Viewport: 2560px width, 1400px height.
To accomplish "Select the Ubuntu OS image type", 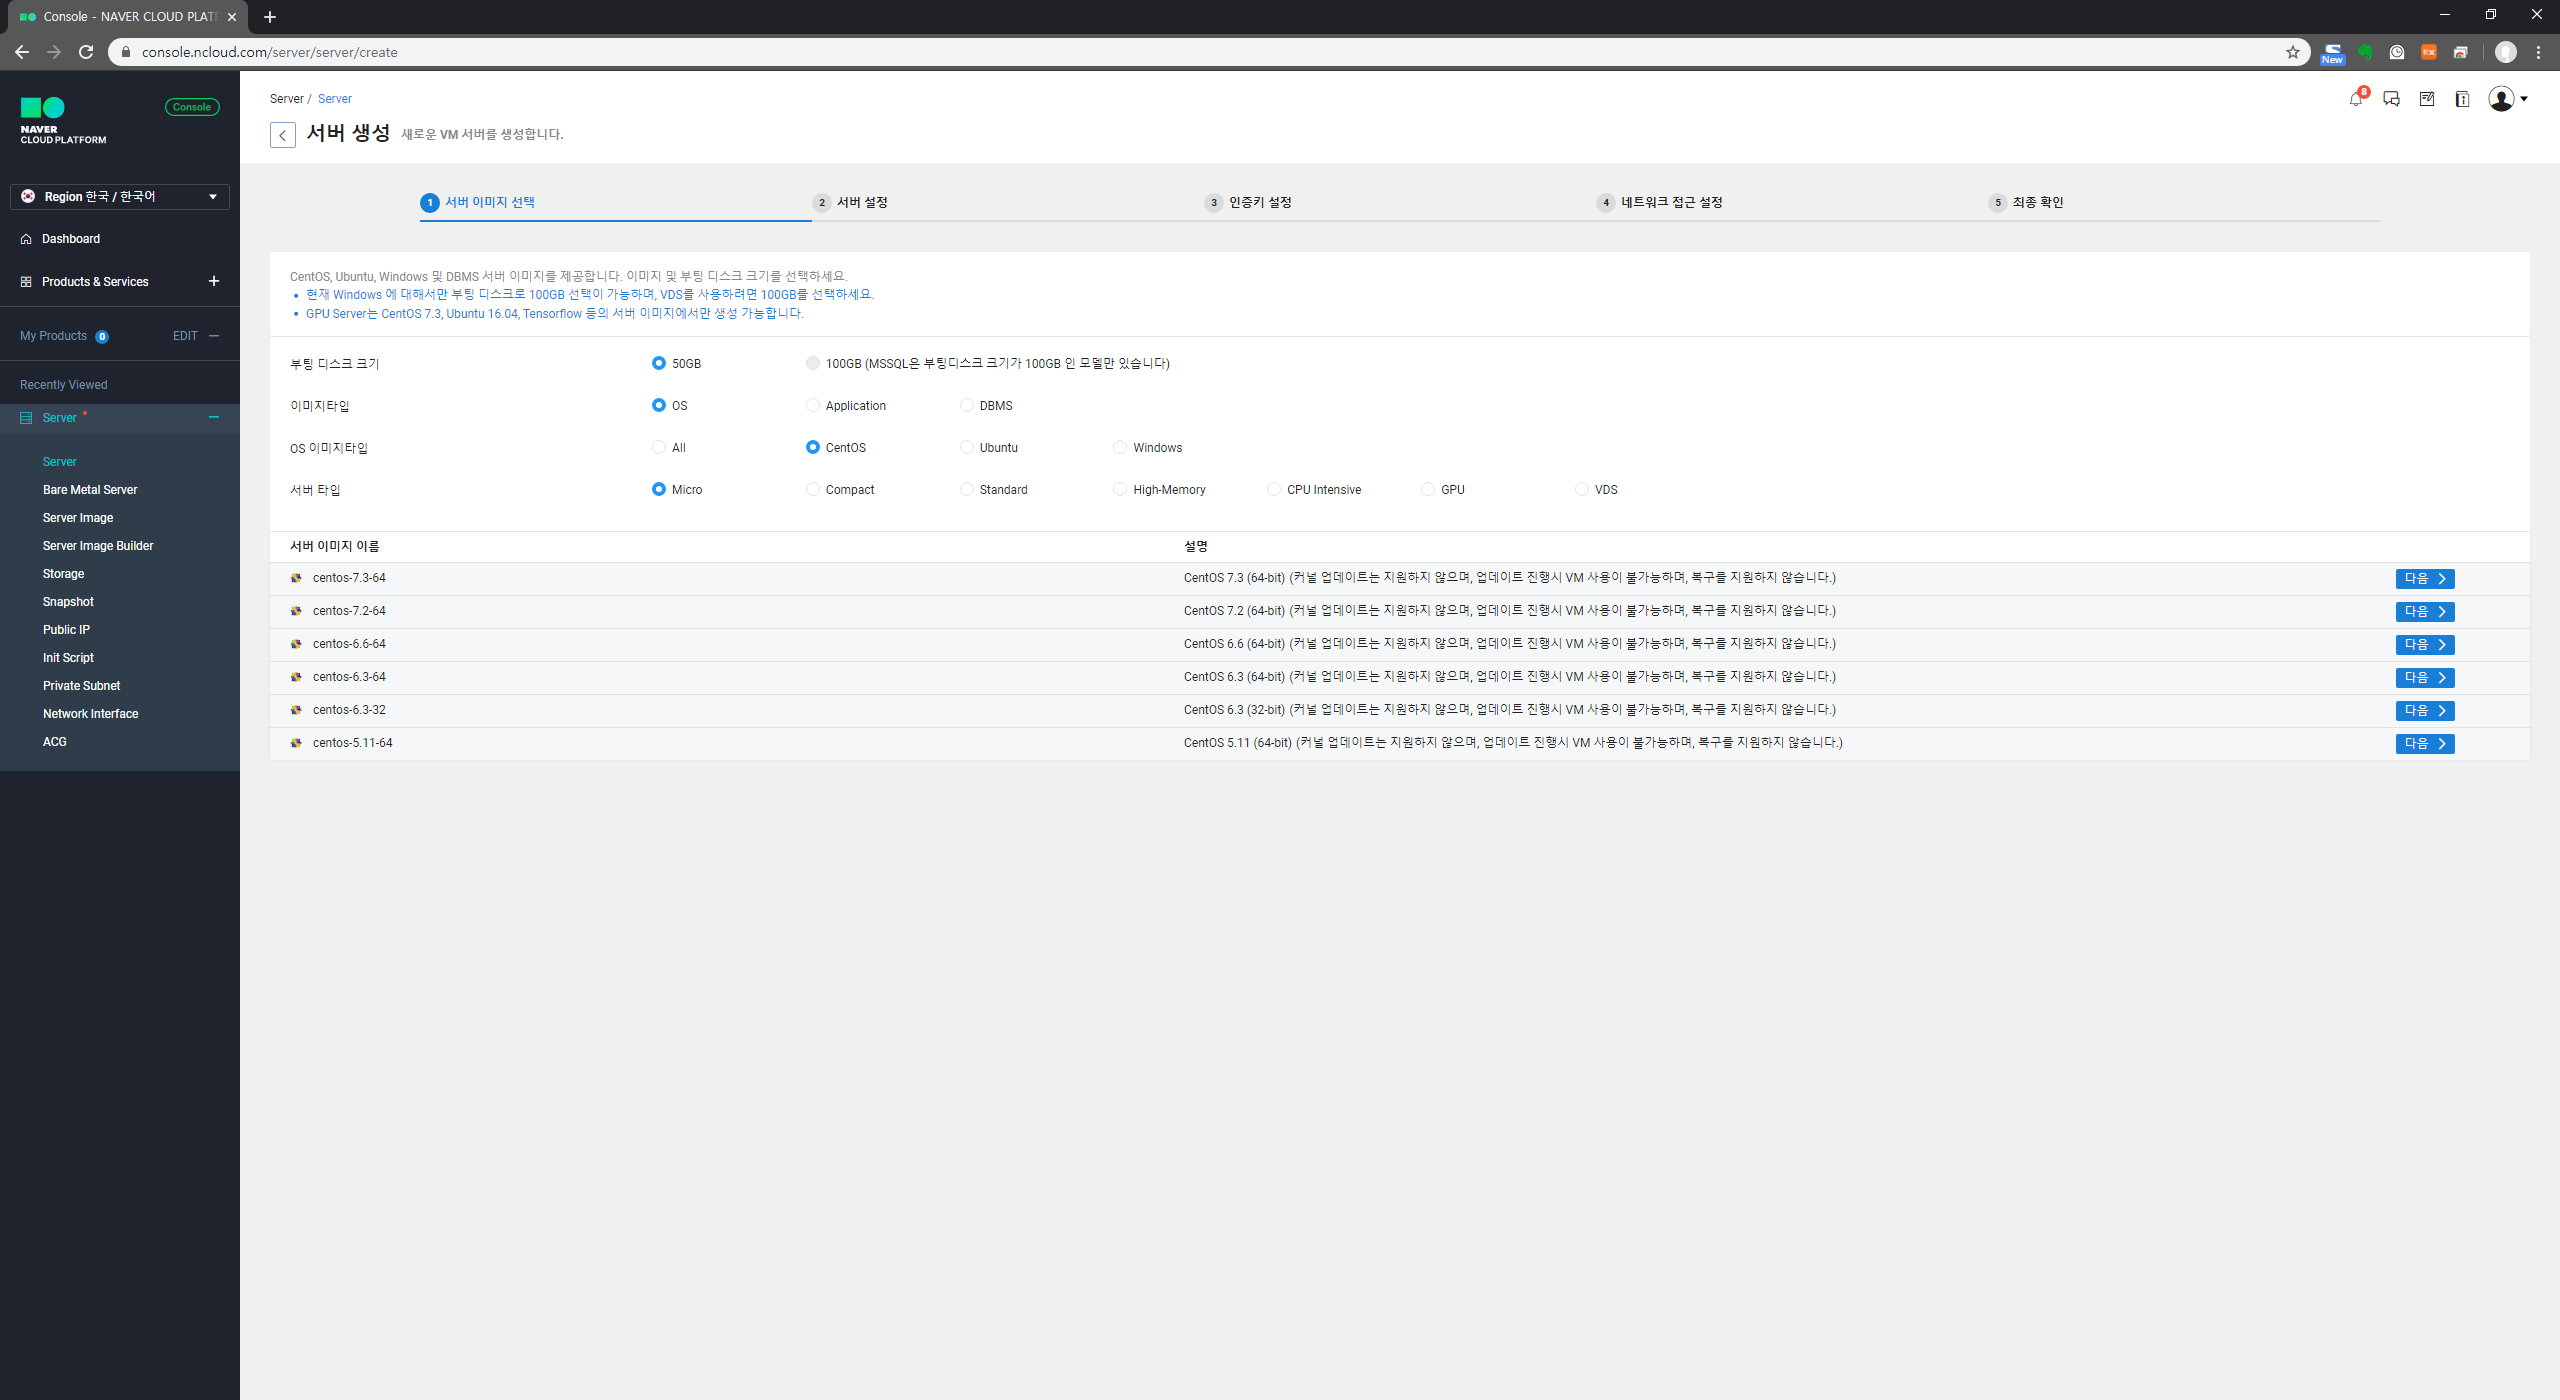I will coord(967,448).
